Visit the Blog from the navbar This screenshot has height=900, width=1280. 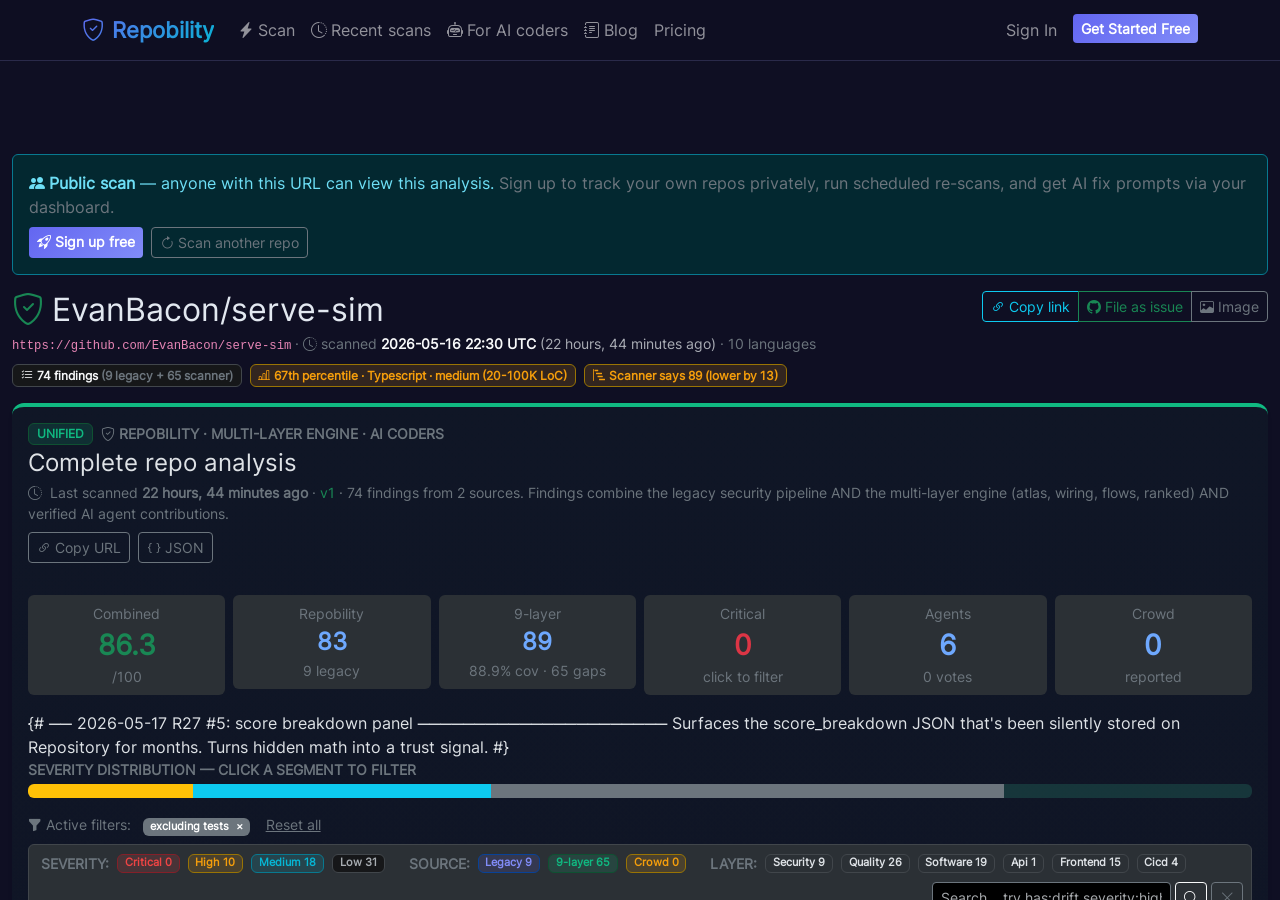611,30
